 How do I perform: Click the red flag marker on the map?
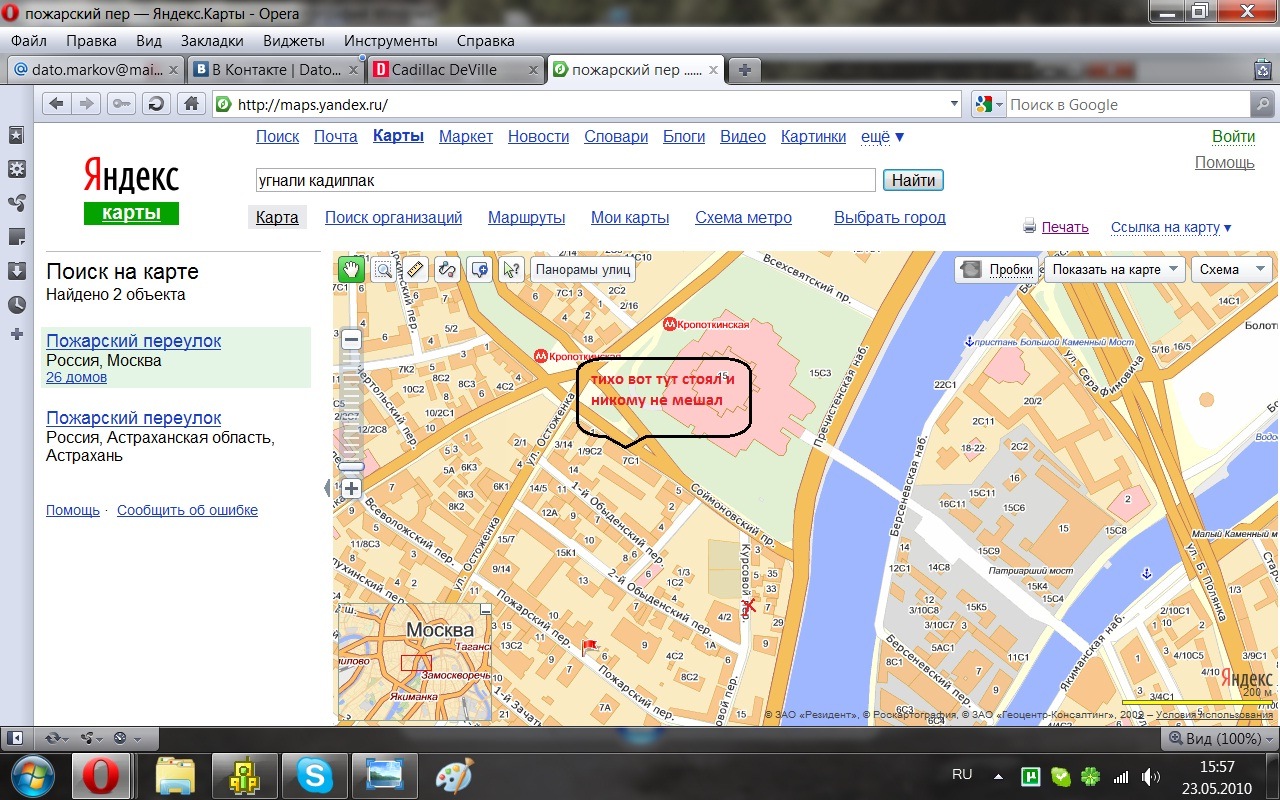point(590,647)
